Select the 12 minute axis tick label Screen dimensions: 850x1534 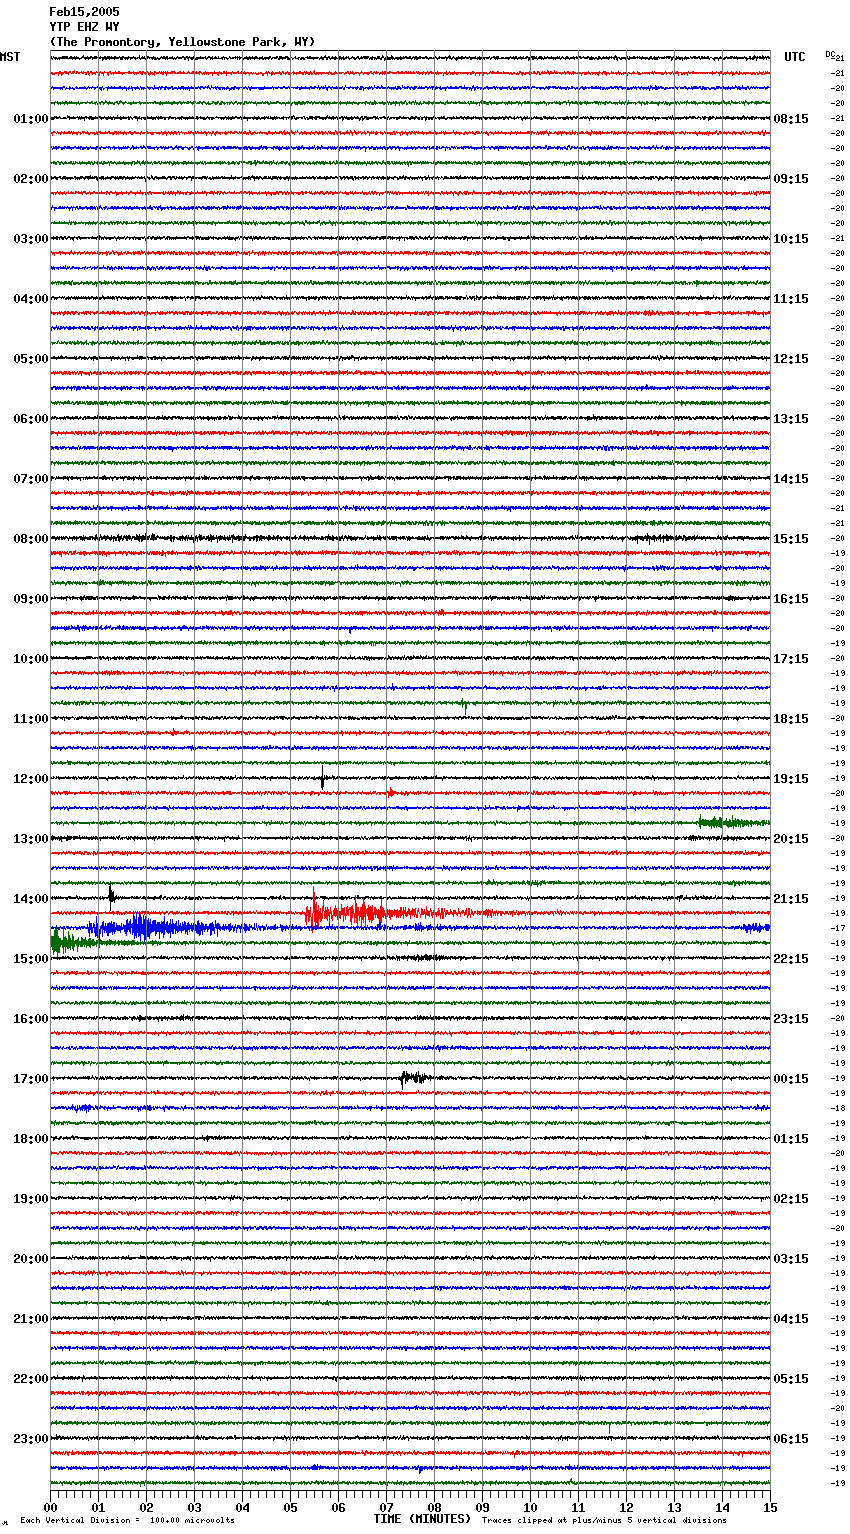tap(626, 1507)
